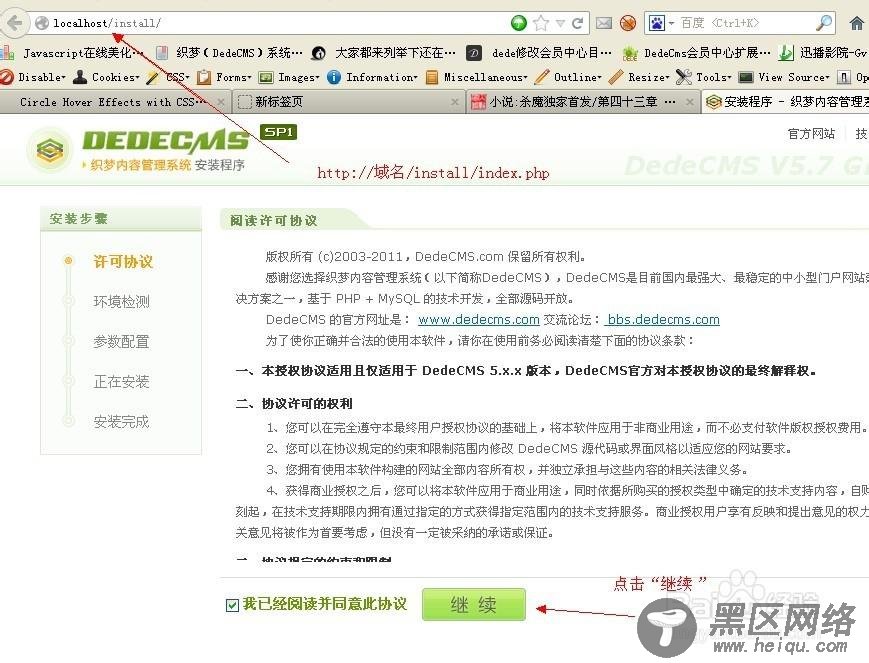The height and width of the screenshot is (663, 869).
Task: Open the www.dedecms.com link
Action: [479, 320]
